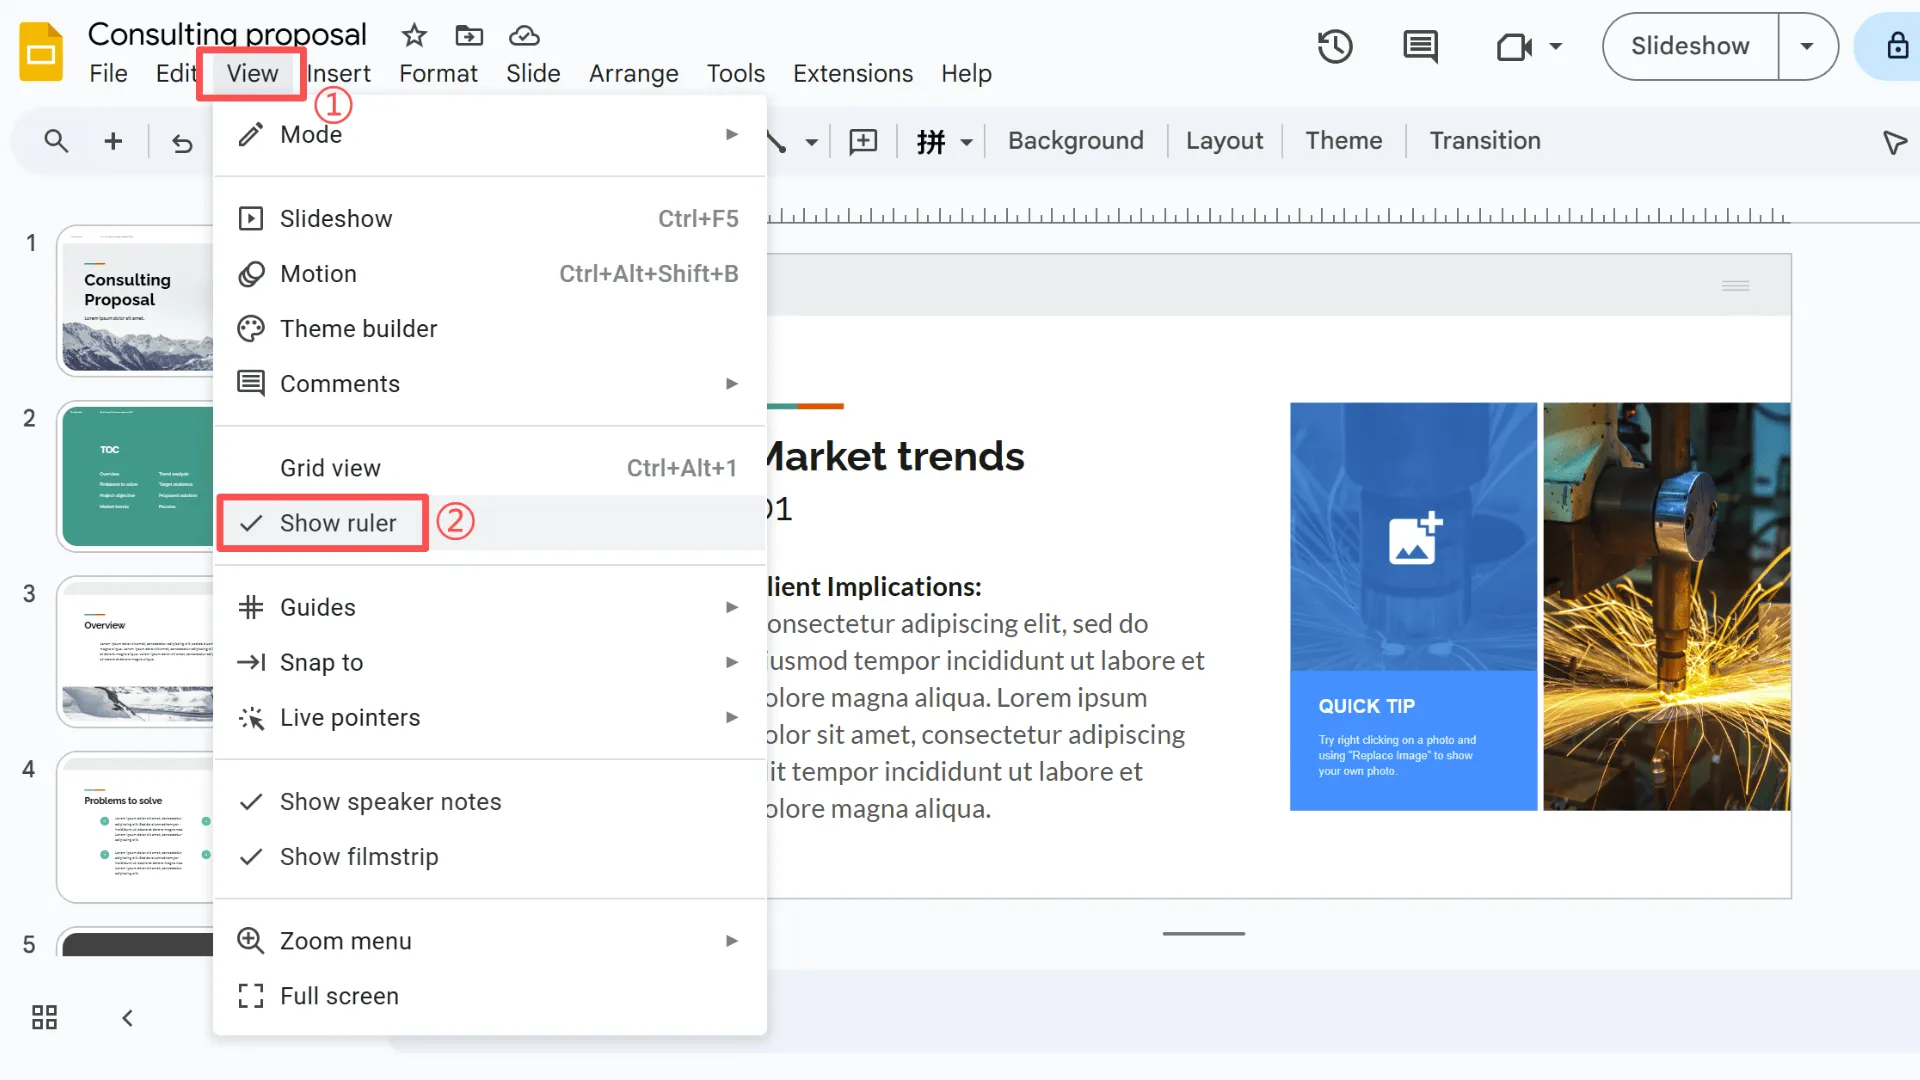1920x1080 pixels.
Task: Open the line tool dropdown arrow
Action: pos(811,142)
